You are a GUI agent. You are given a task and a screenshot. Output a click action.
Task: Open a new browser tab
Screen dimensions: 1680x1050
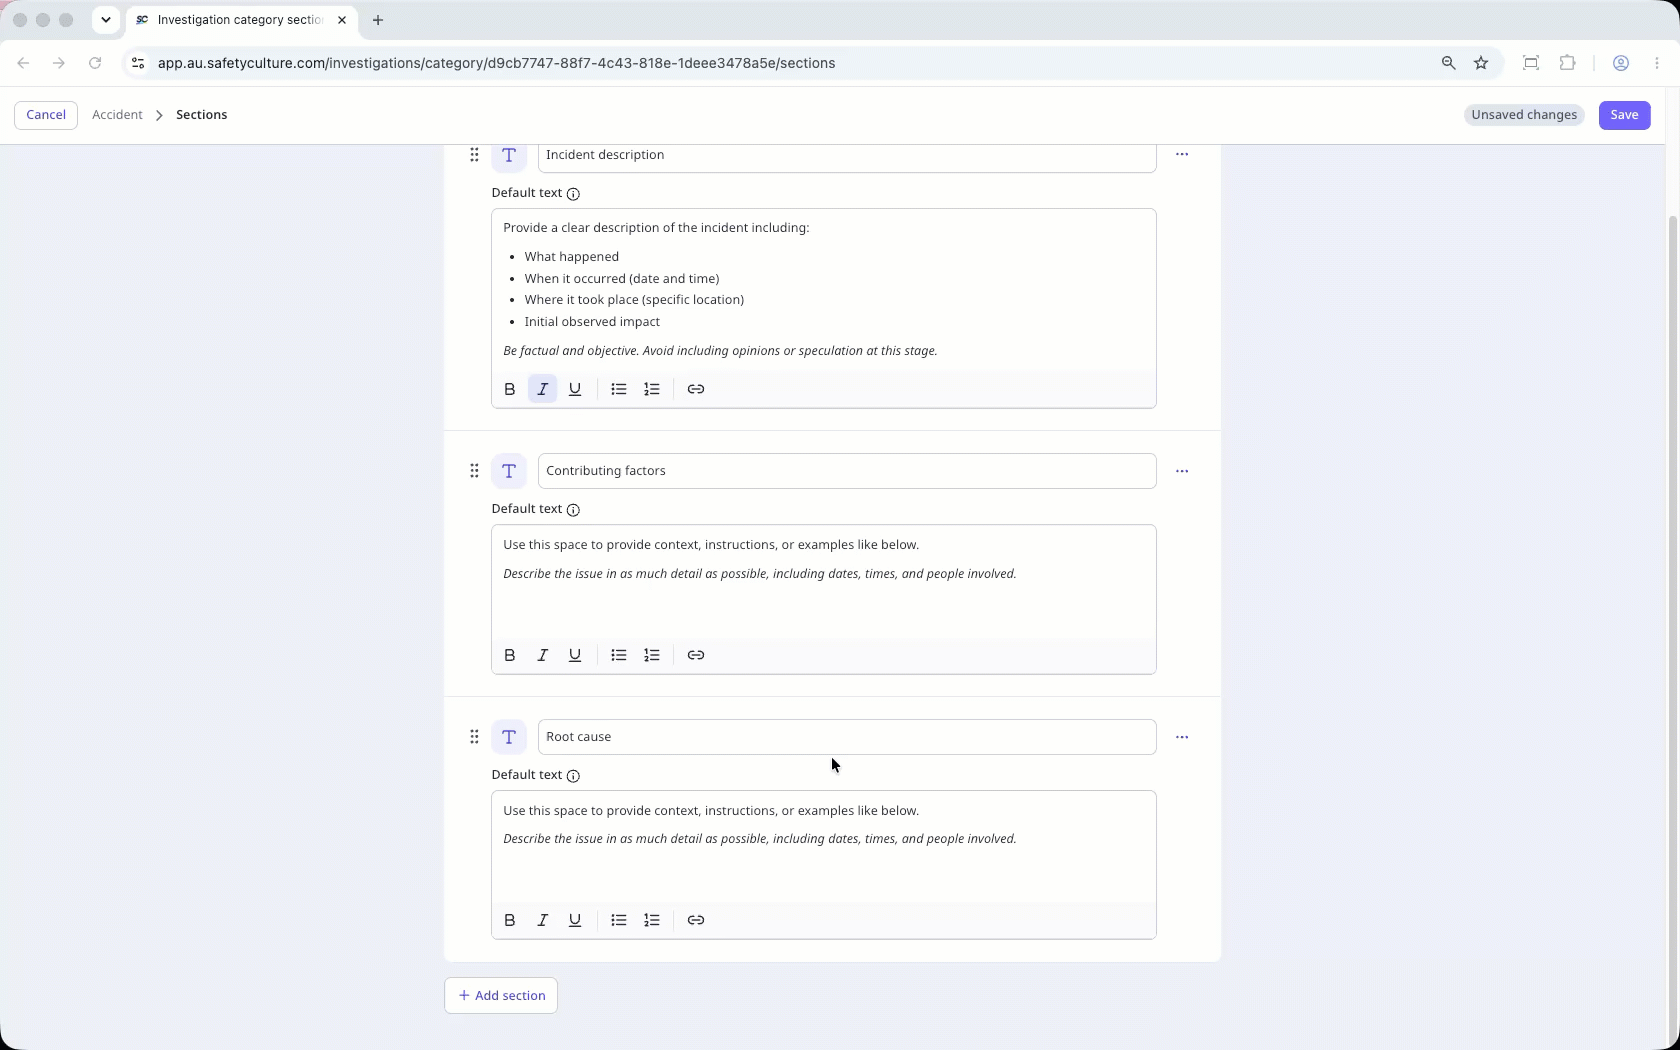click(378, 20)
